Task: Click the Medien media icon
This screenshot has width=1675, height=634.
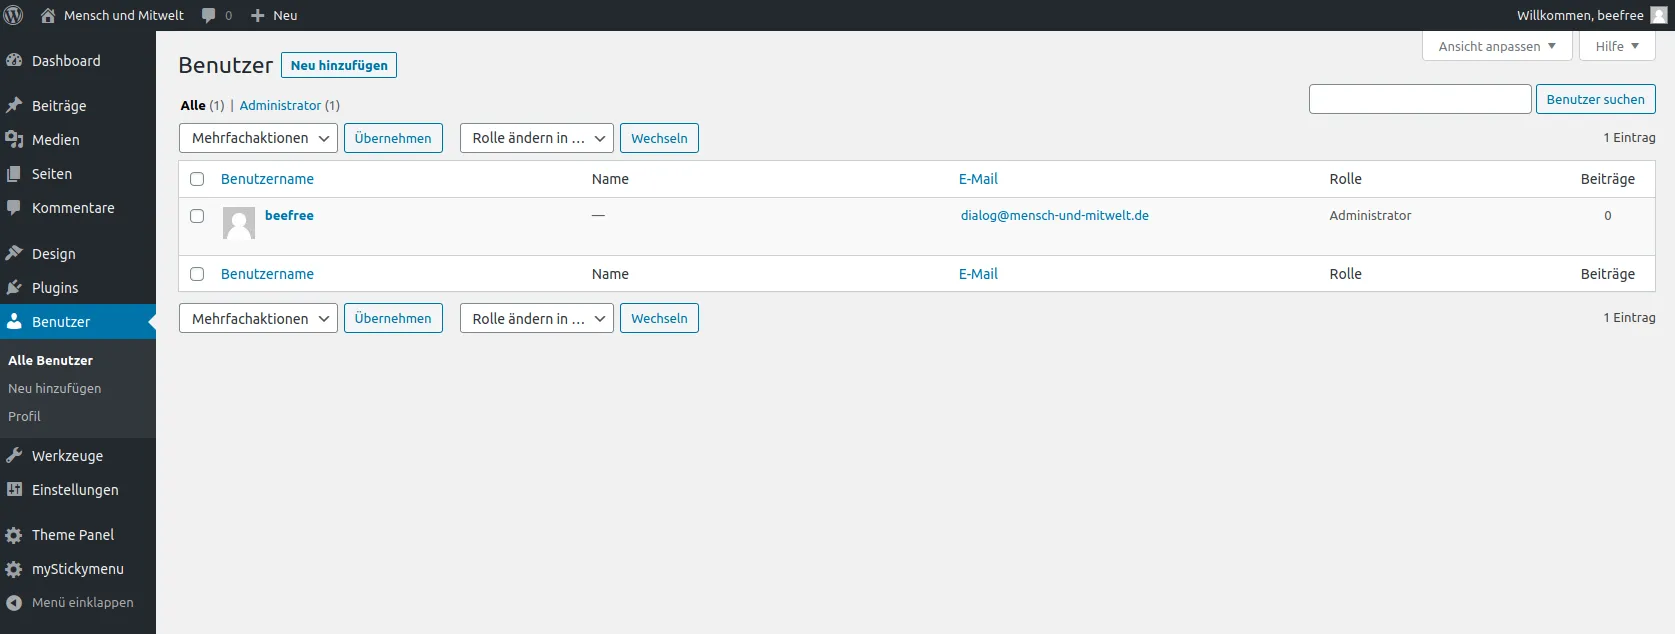Action: [x=14, y=140]
